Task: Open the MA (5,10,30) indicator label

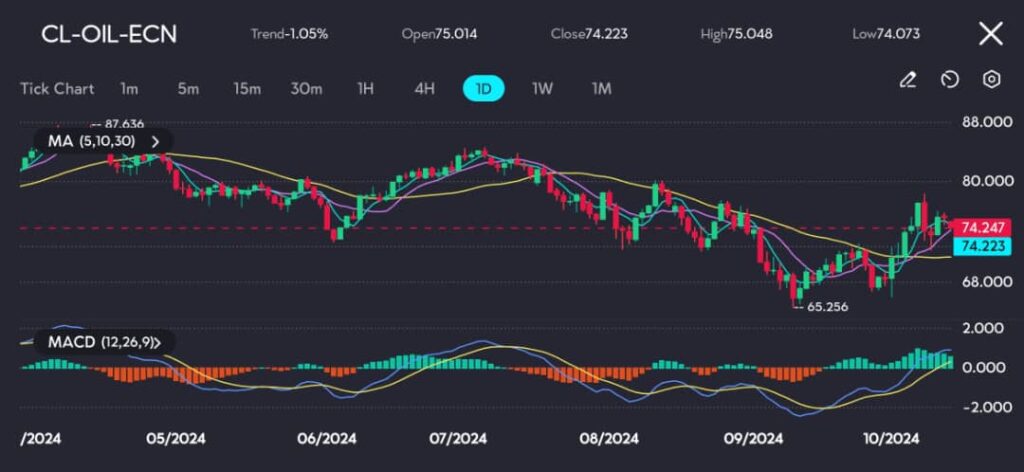Action: (93, 142)
